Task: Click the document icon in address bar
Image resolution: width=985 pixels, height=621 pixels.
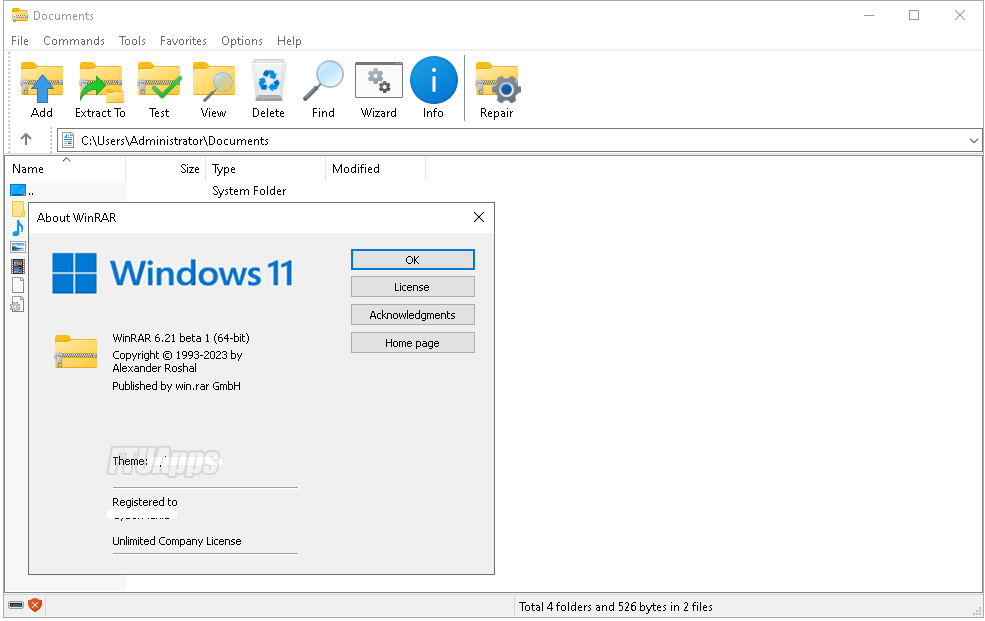Action: pos(68,141)
